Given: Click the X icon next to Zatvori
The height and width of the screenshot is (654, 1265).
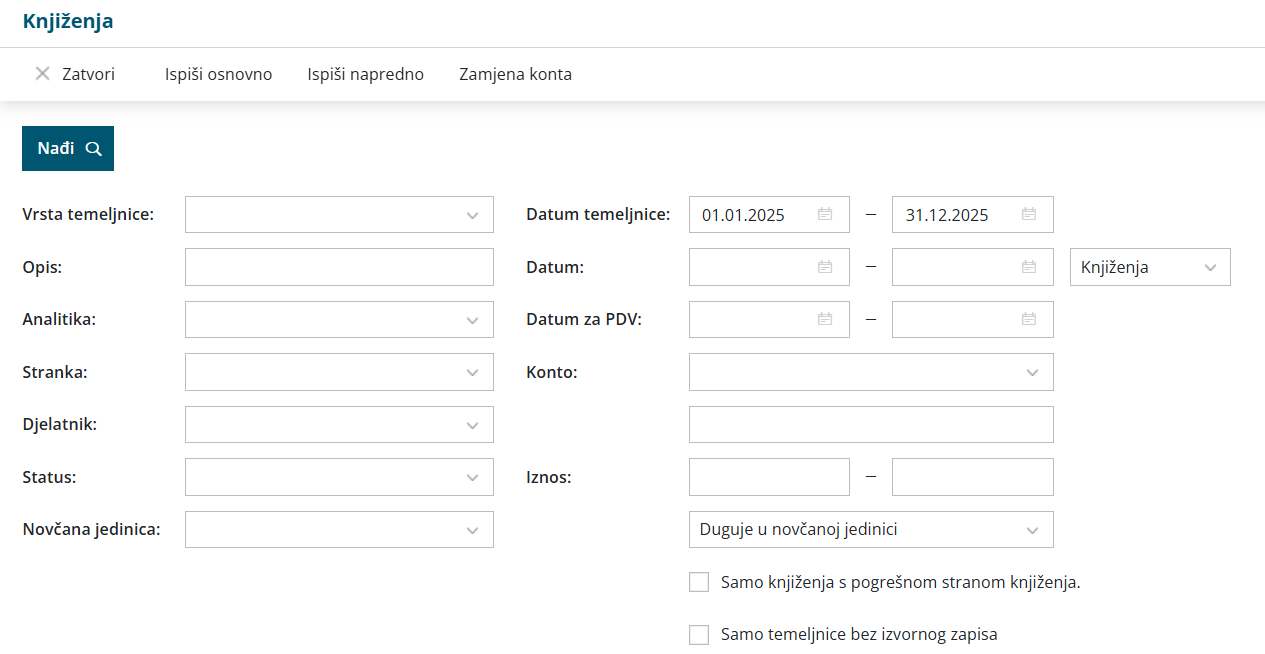Looking at the screenshot, I should pyautogui.click(x=42, y=74).
